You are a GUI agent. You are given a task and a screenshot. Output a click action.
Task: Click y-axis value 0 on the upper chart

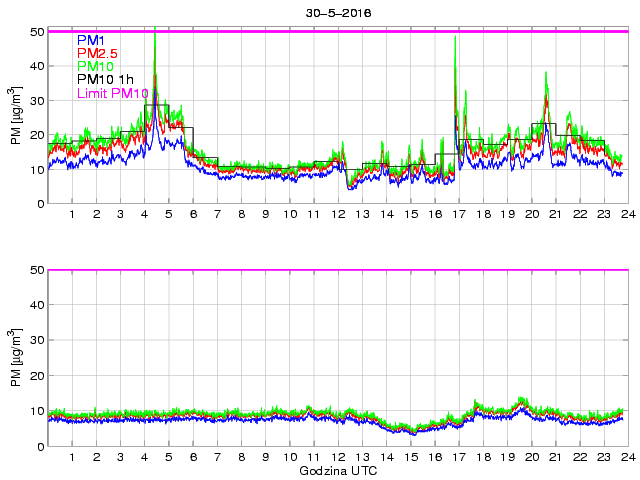pyautogui.click(x=41, y=204)
